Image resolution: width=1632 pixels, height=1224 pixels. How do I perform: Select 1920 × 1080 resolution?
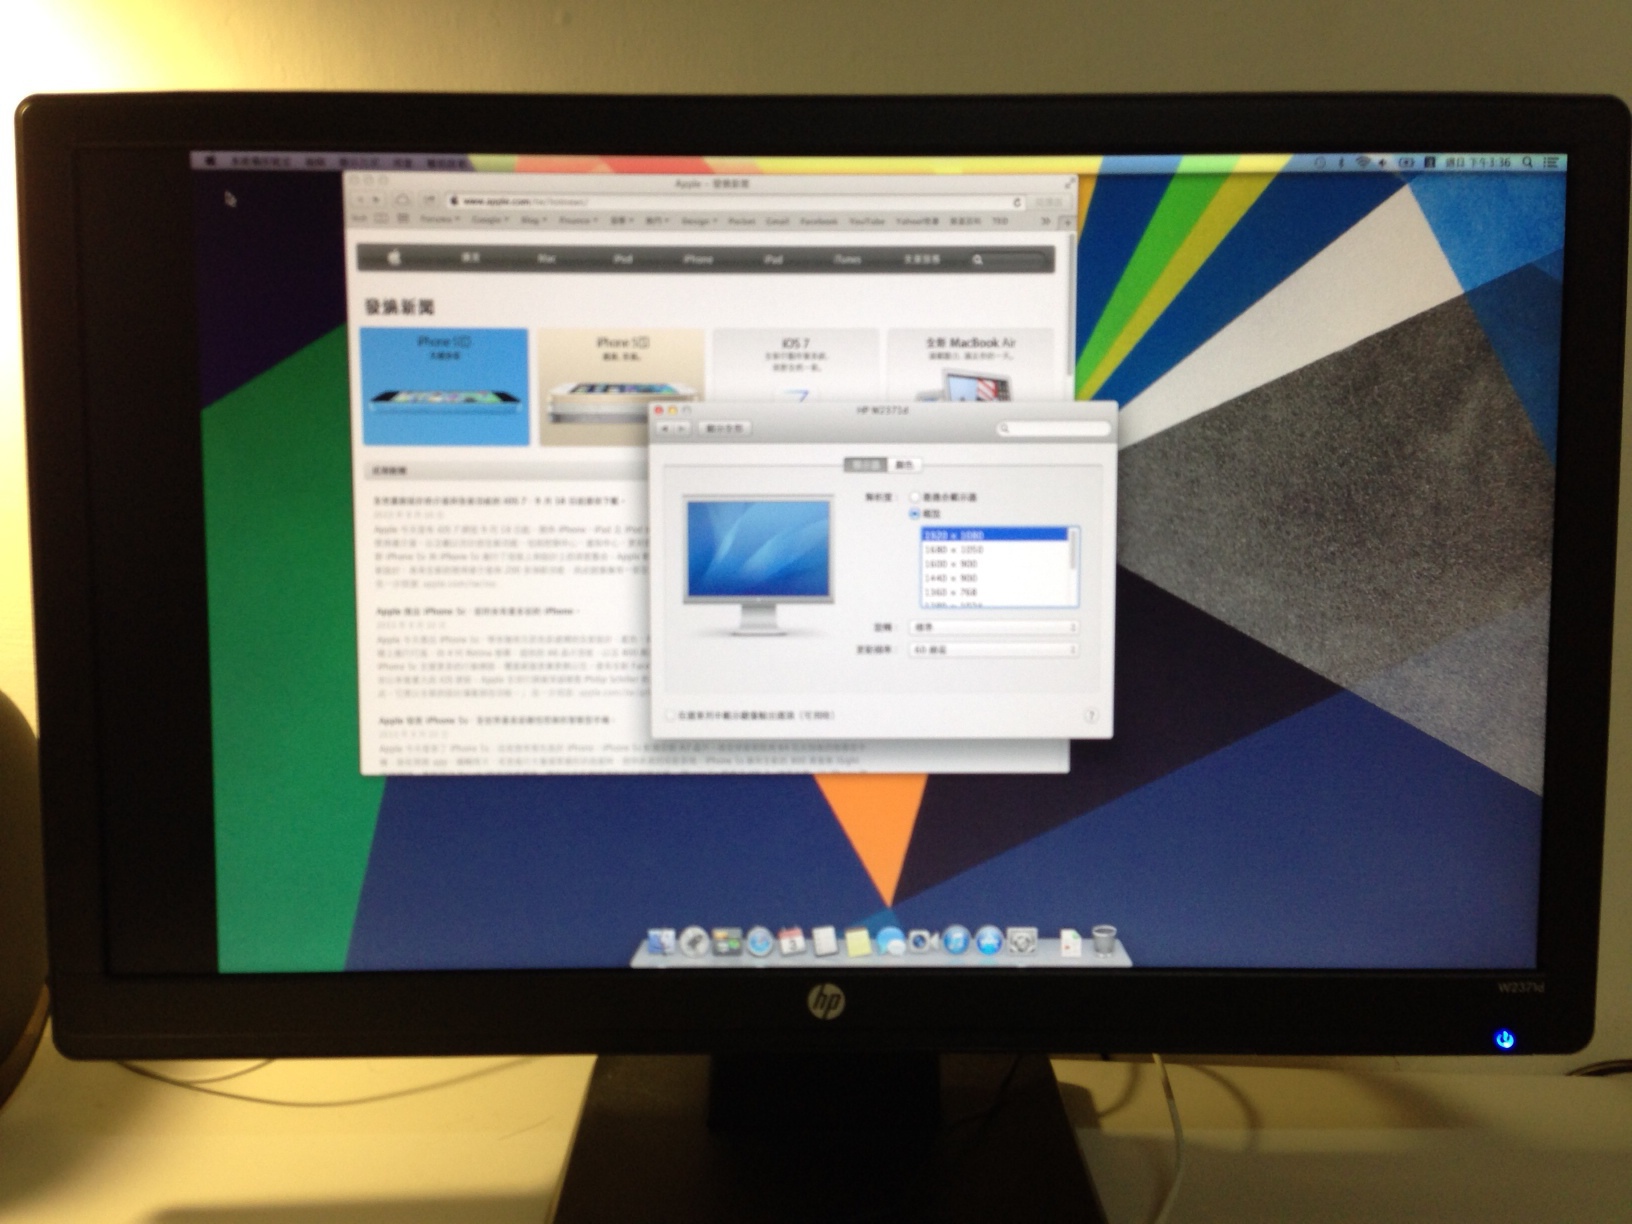[995, 535]
